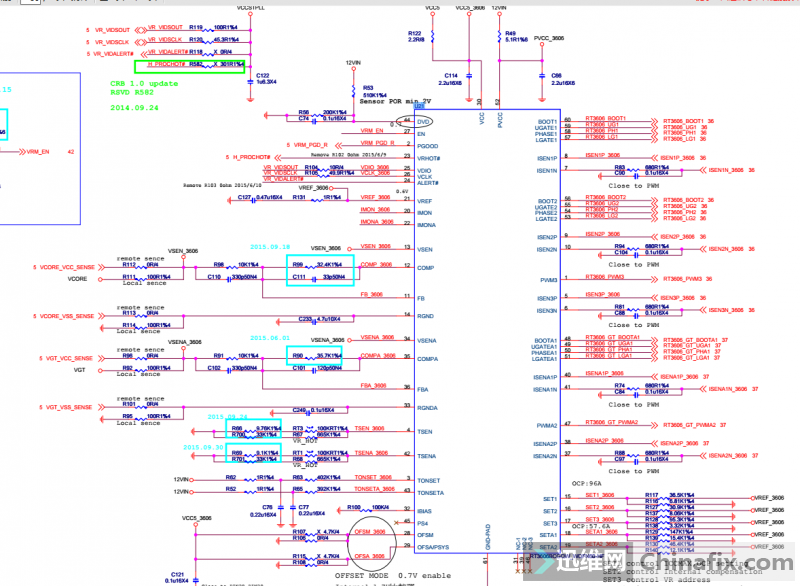The image size is (800, 586).
Task: Click the cyan date '2015.09.30'
Action: 203,447
